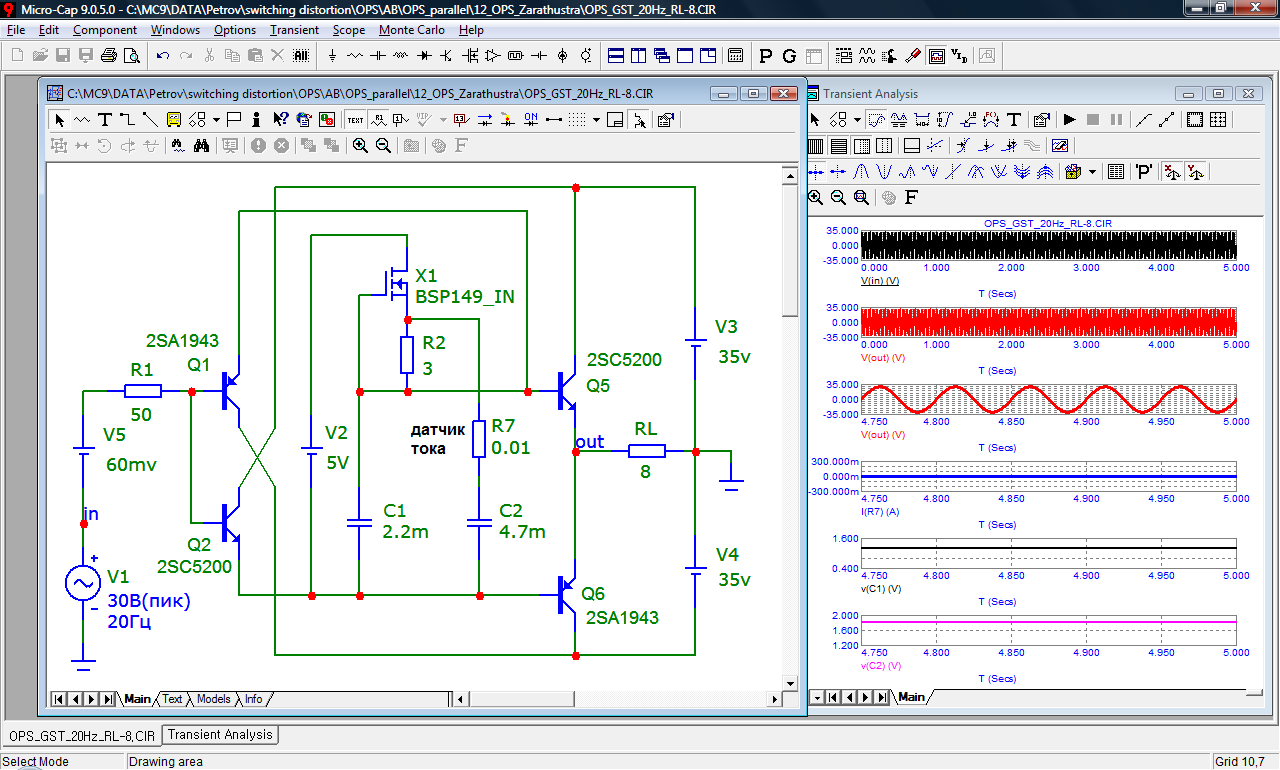Toggle attribute text R1 display

(379, 120)
